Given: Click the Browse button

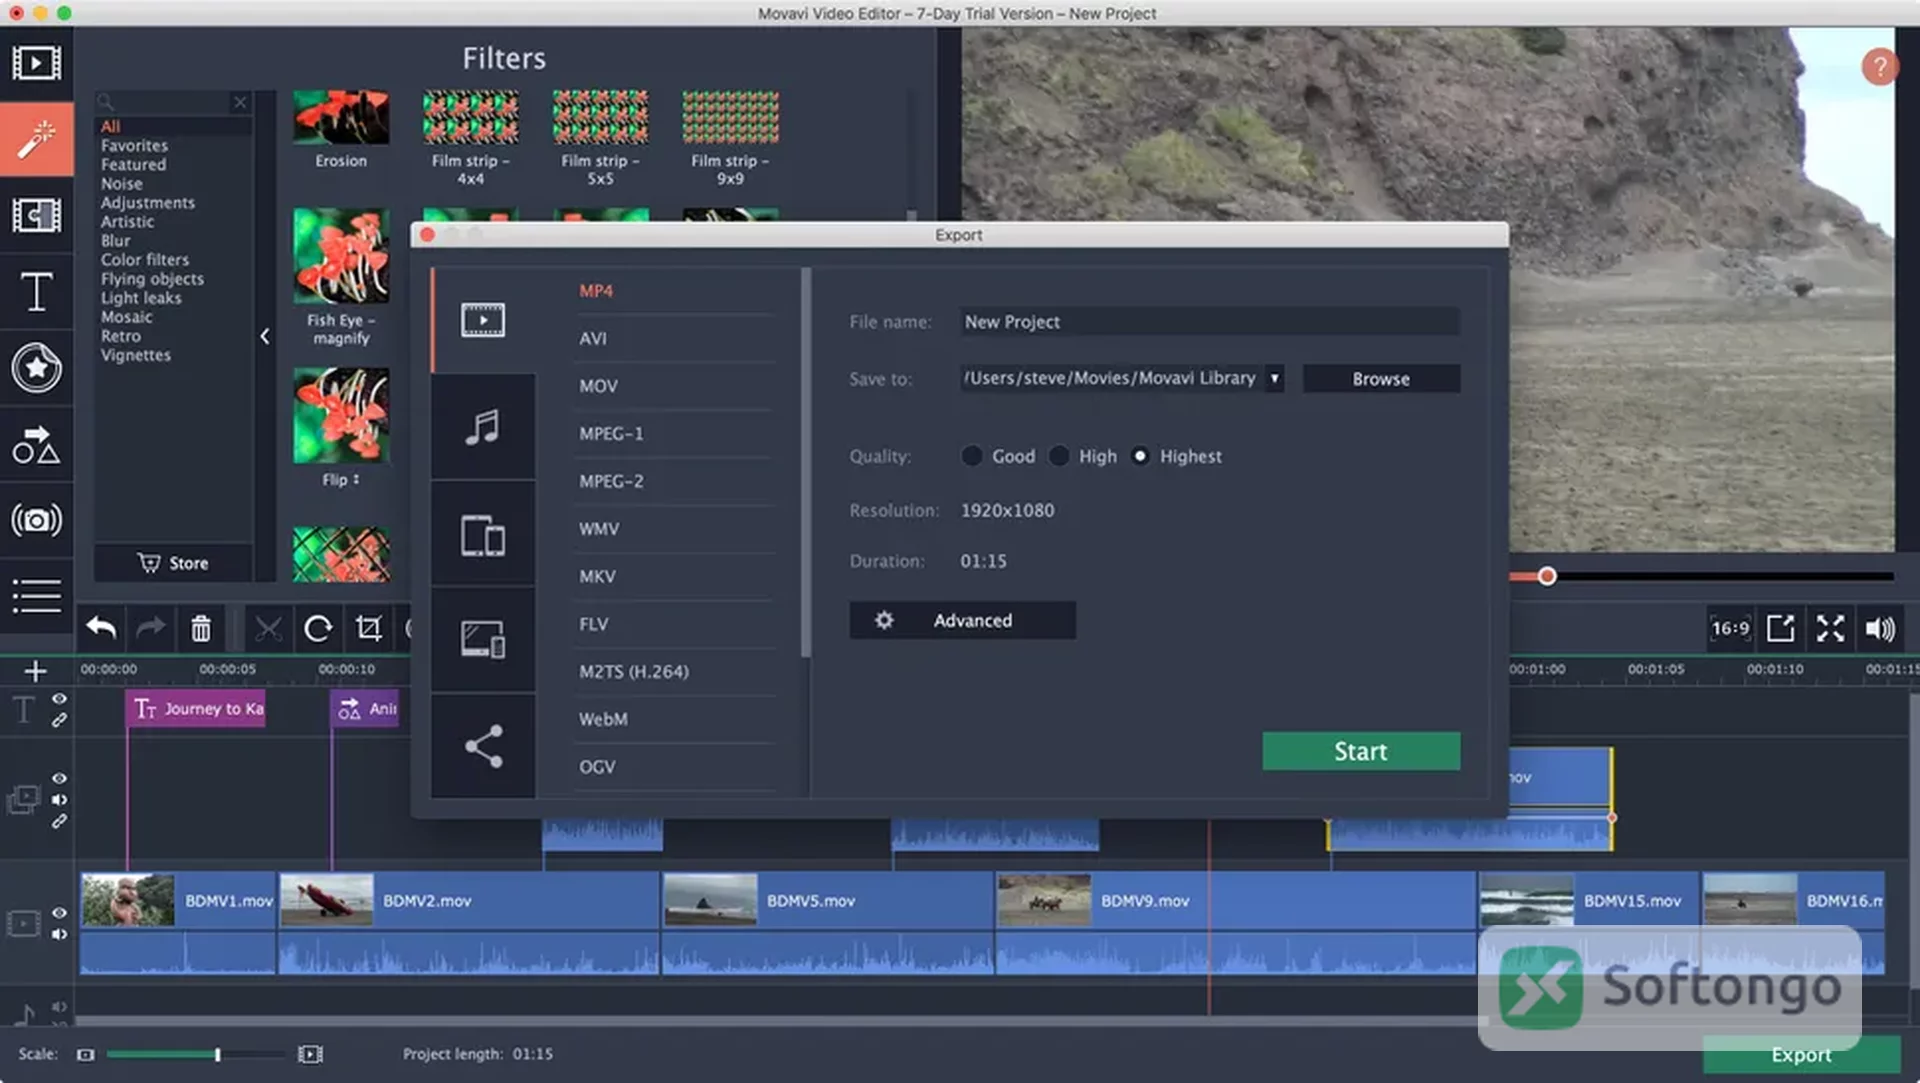Looking at the screenshot, I should coord(1381,379).
